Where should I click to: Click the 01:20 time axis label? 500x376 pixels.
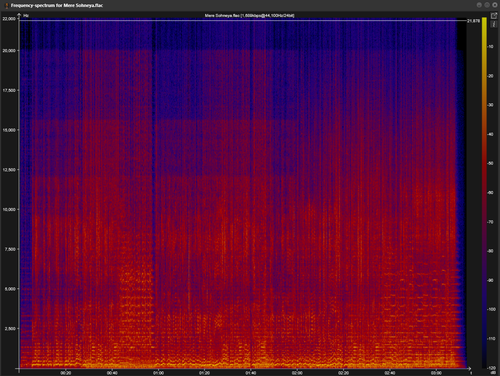(x=204, y=373)
